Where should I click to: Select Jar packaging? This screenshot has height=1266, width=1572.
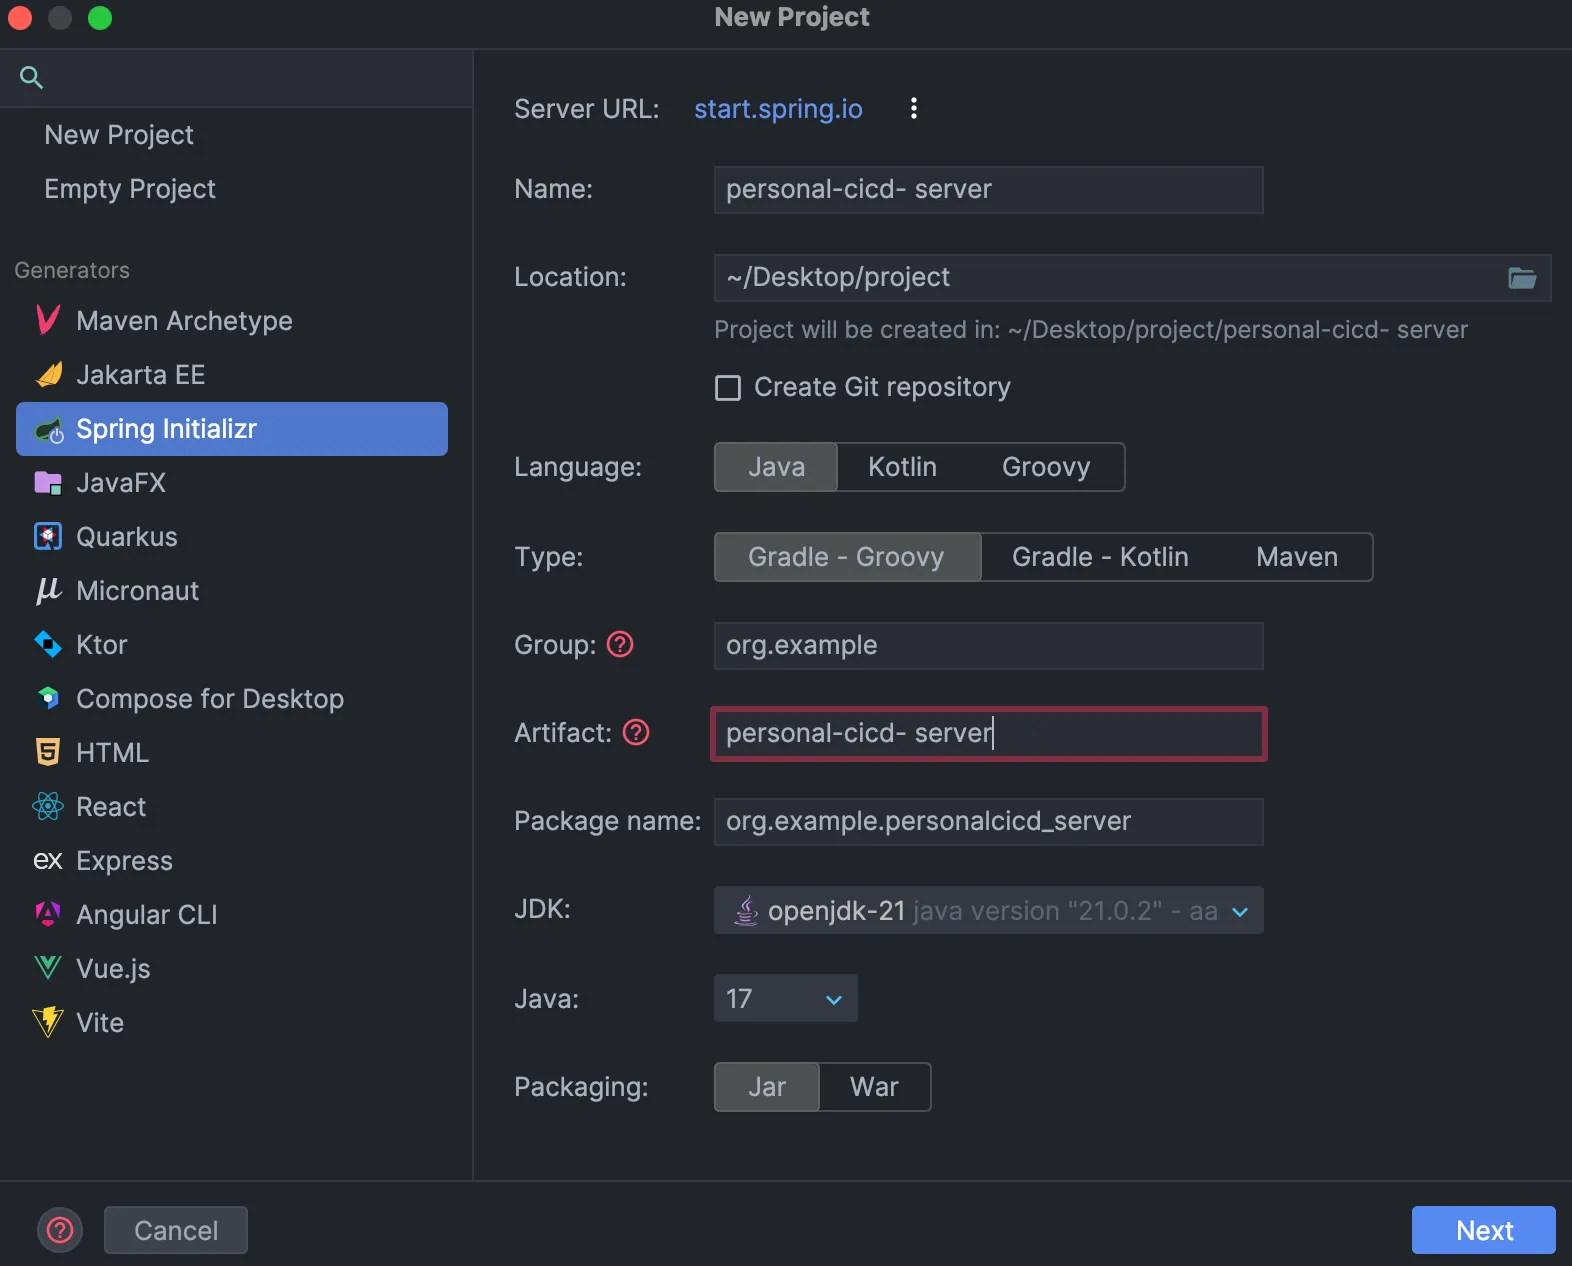[x=767, y=1087]
